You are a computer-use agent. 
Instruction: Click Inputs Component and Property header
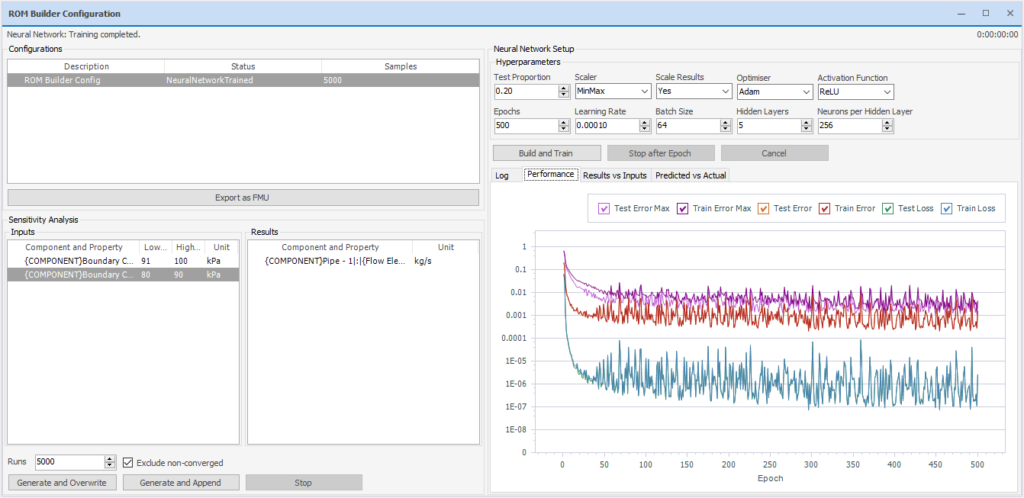click(74, 247)
